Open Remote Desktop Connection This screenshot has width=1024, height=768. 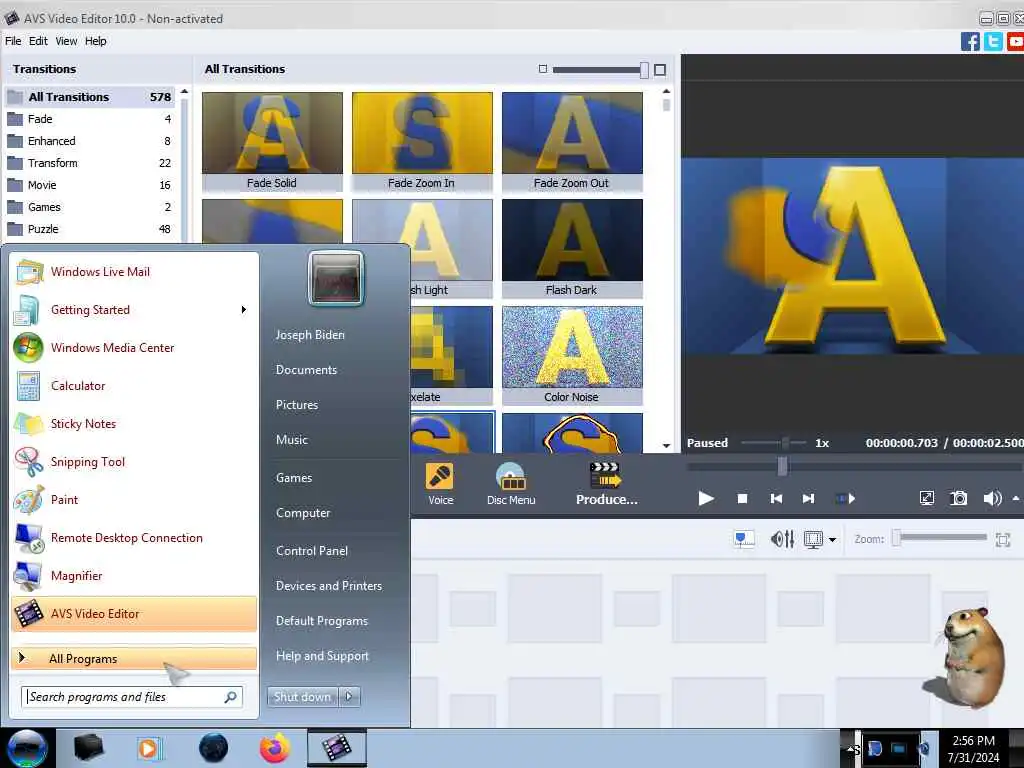(134, 537)
